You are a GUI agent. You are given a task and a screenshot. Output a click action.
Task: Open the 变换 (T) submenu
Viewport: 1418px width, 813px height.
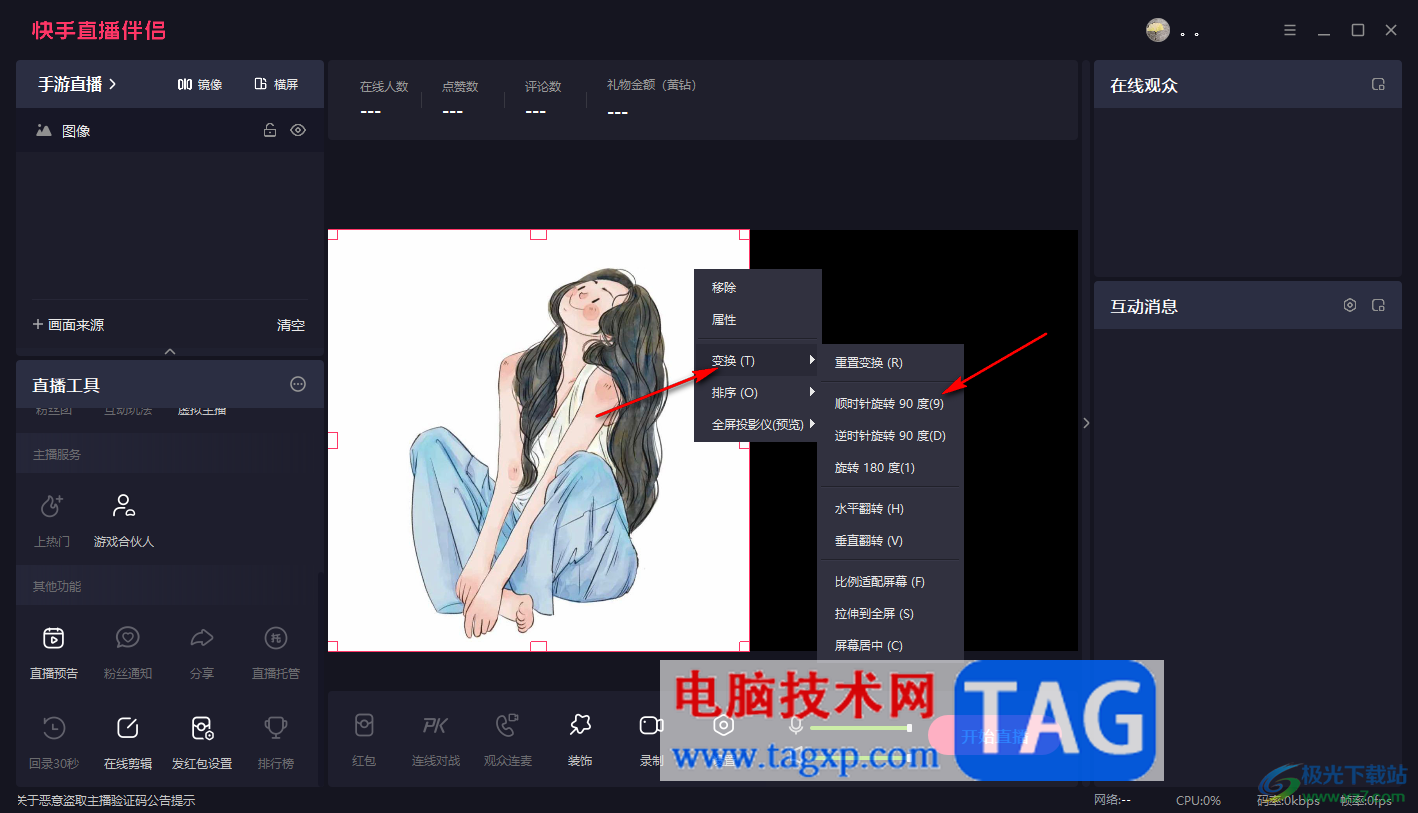(x=758, y=360)
